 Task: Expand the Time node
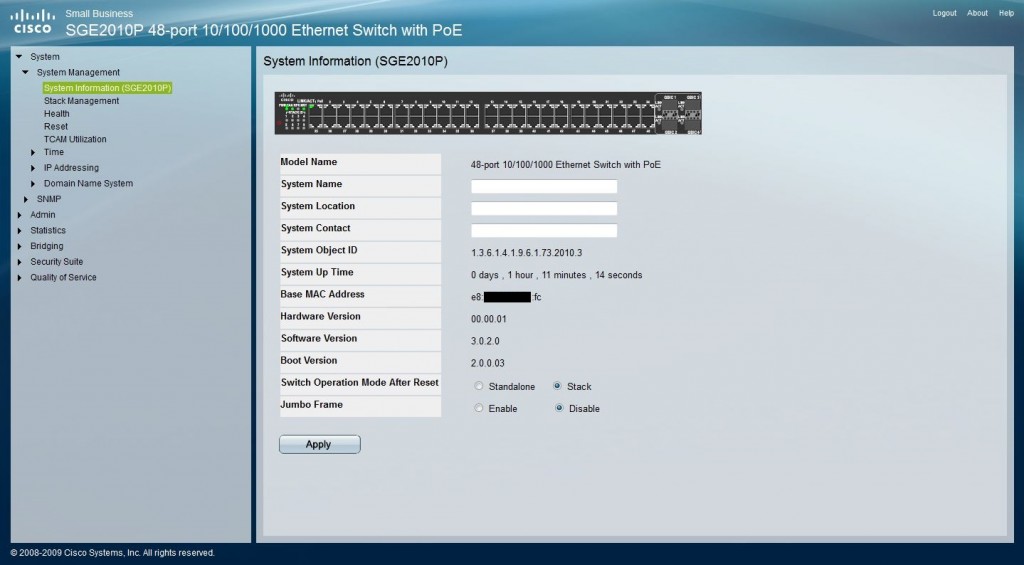(33, 152)
